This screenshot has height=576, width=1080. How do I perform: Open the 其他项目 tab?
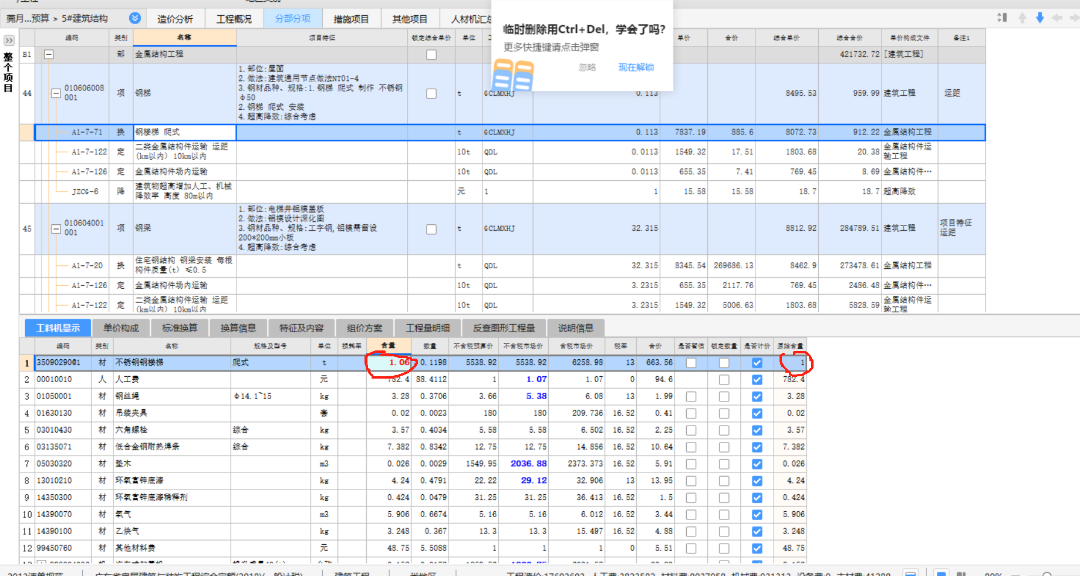coord(410,19)
